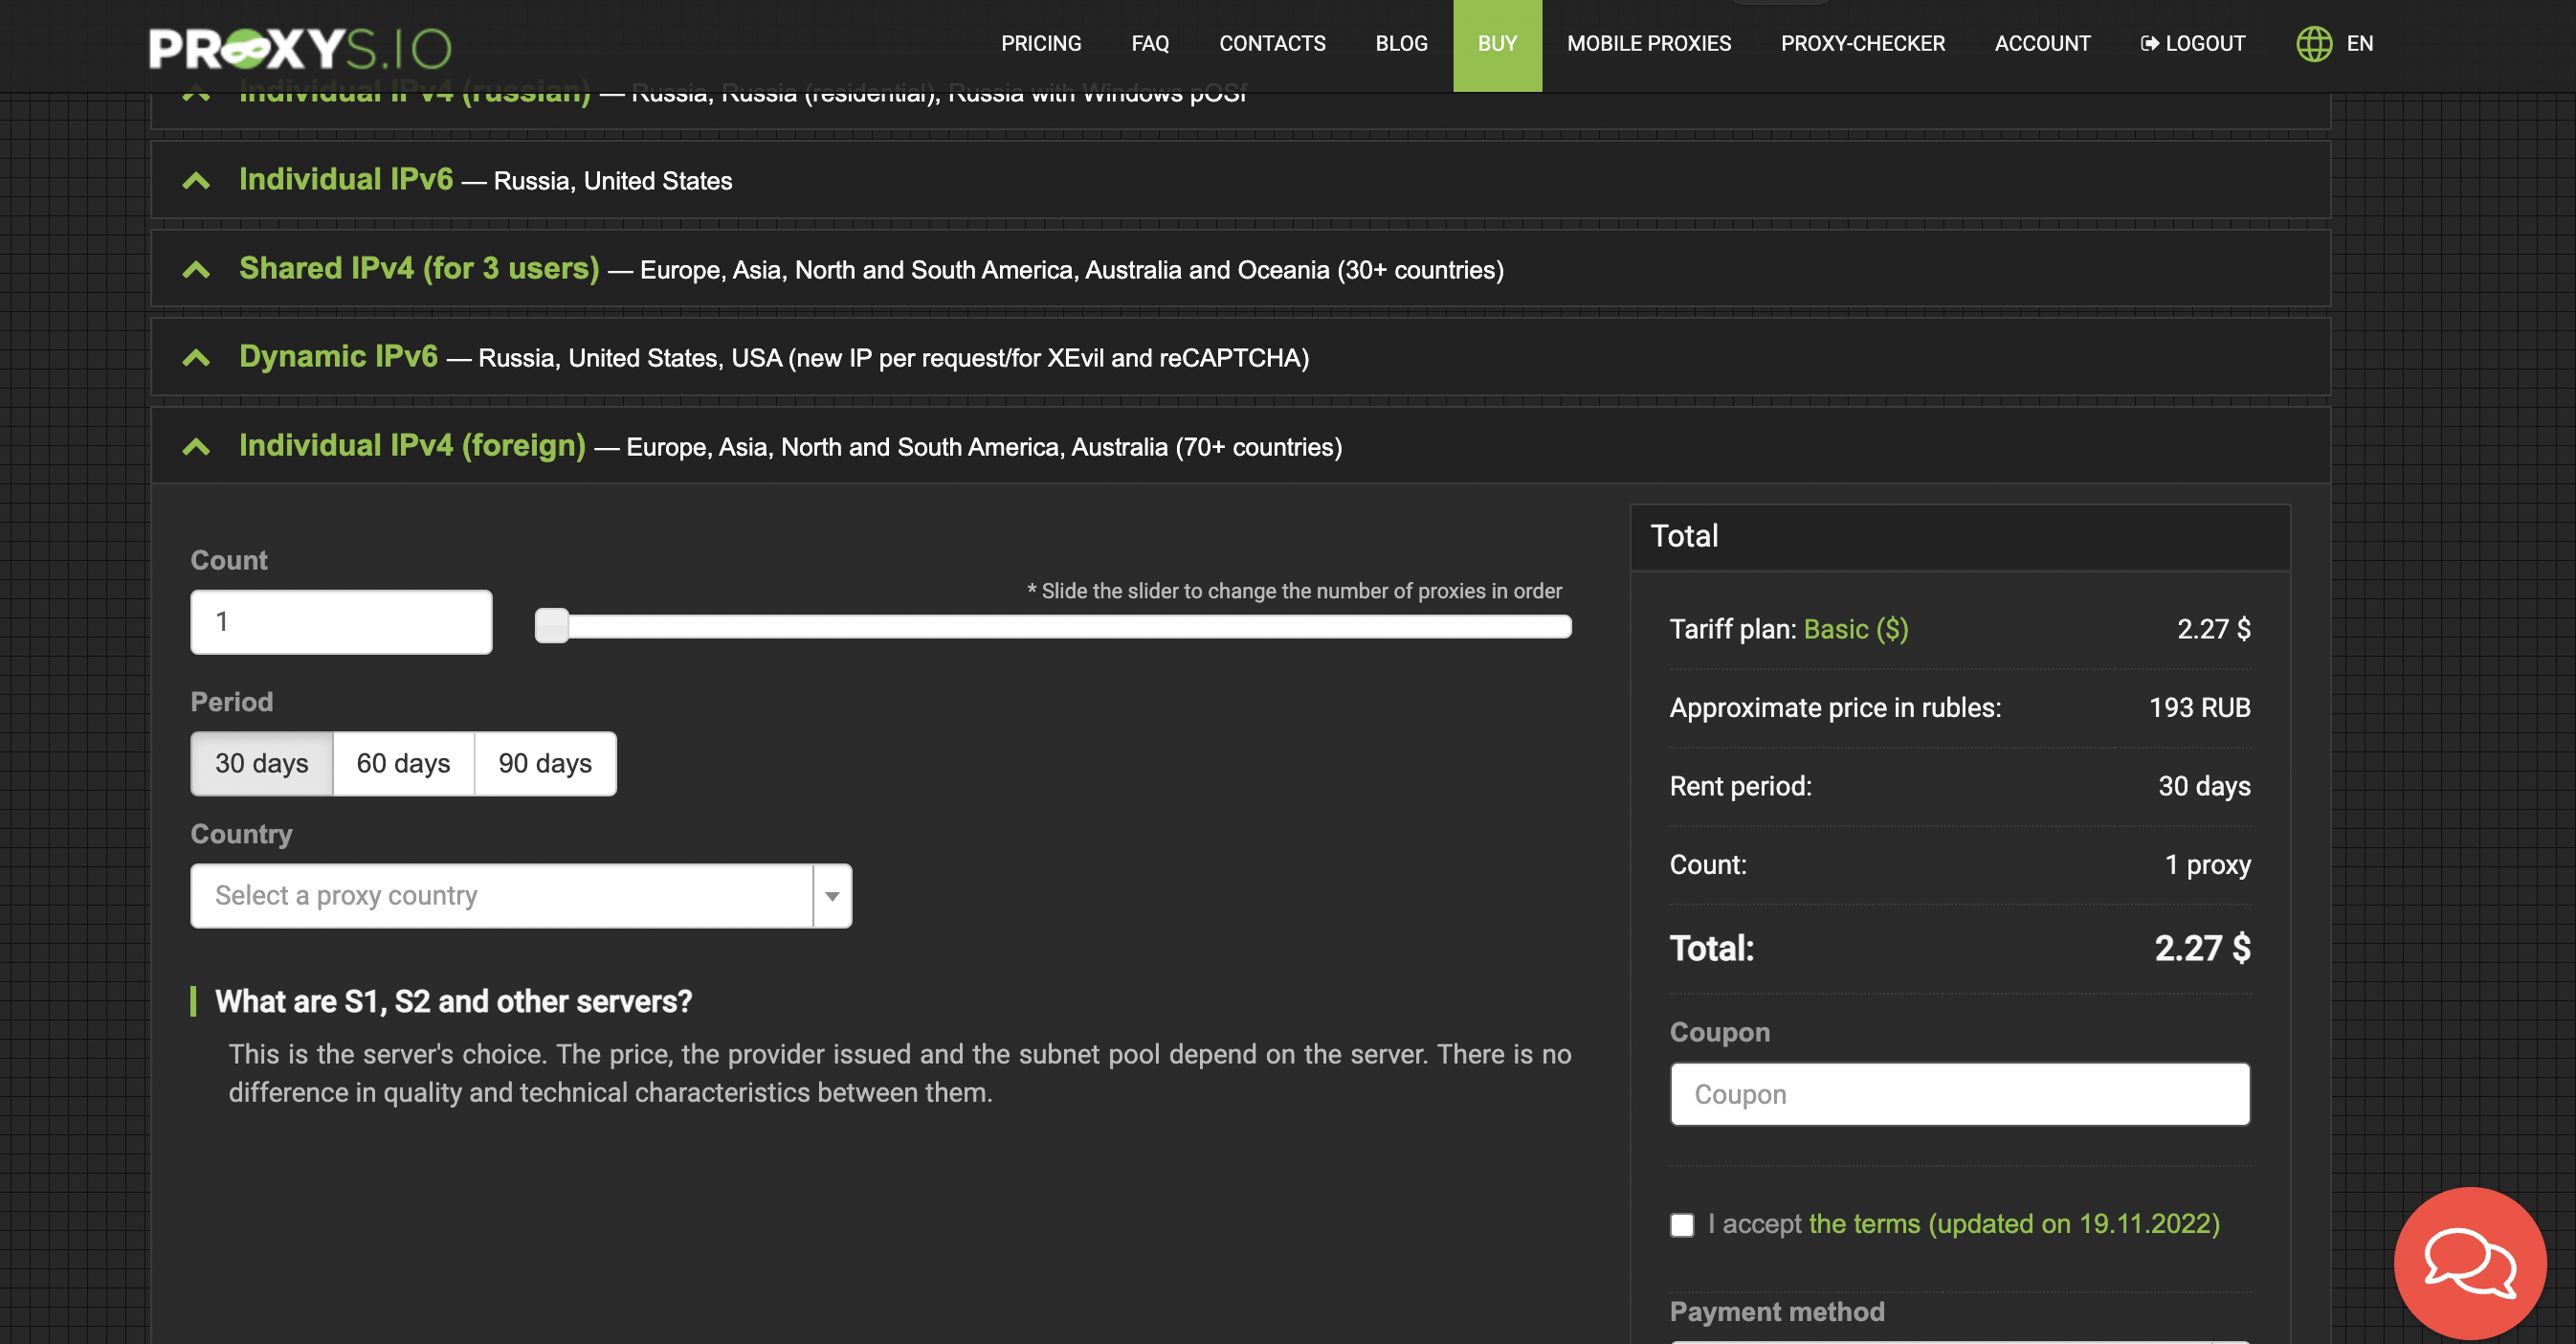The image size is (2576, 1344).
Task: Go to PROXY-CHECKER
Action: pyautogui.click(x=1862, y=44)
